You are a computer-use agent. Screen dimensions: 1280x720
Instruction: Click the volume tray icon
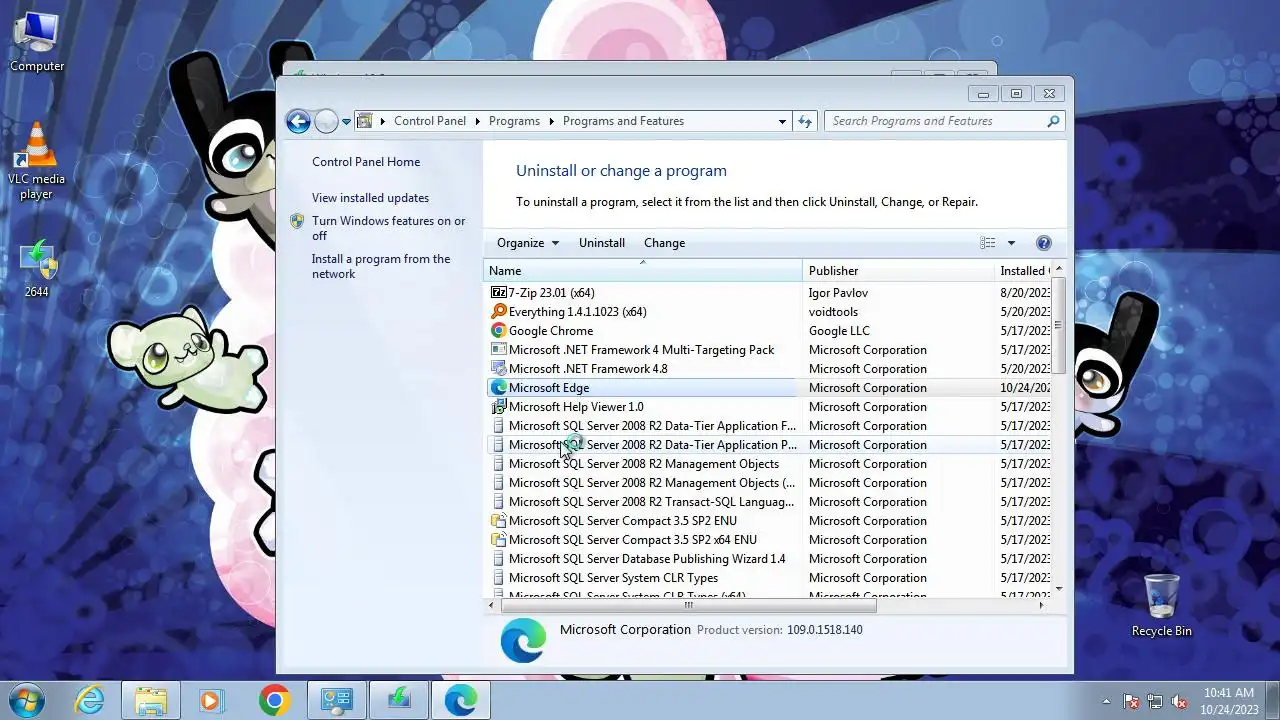1180,702
